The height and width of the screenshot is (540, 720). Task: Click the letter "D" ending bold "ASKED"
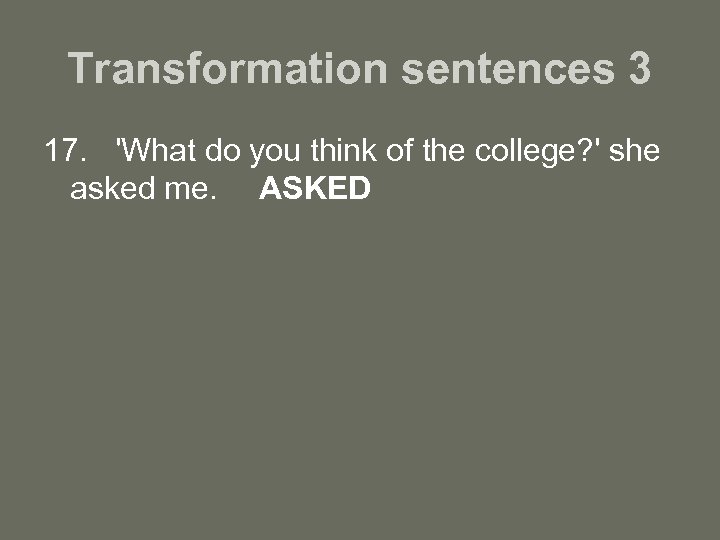pyautogui.click(x=360, y=188)
